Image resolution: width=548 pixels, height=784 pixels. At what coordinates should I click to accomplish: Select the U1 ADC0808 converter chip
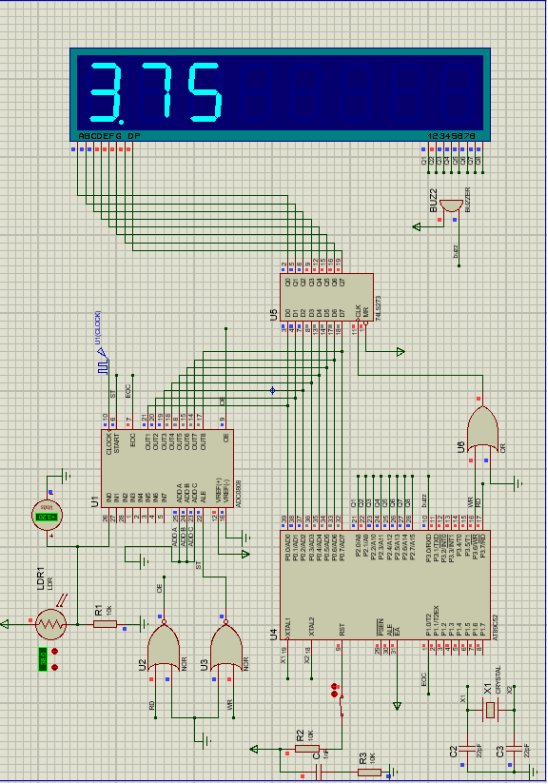click(168, 468)
